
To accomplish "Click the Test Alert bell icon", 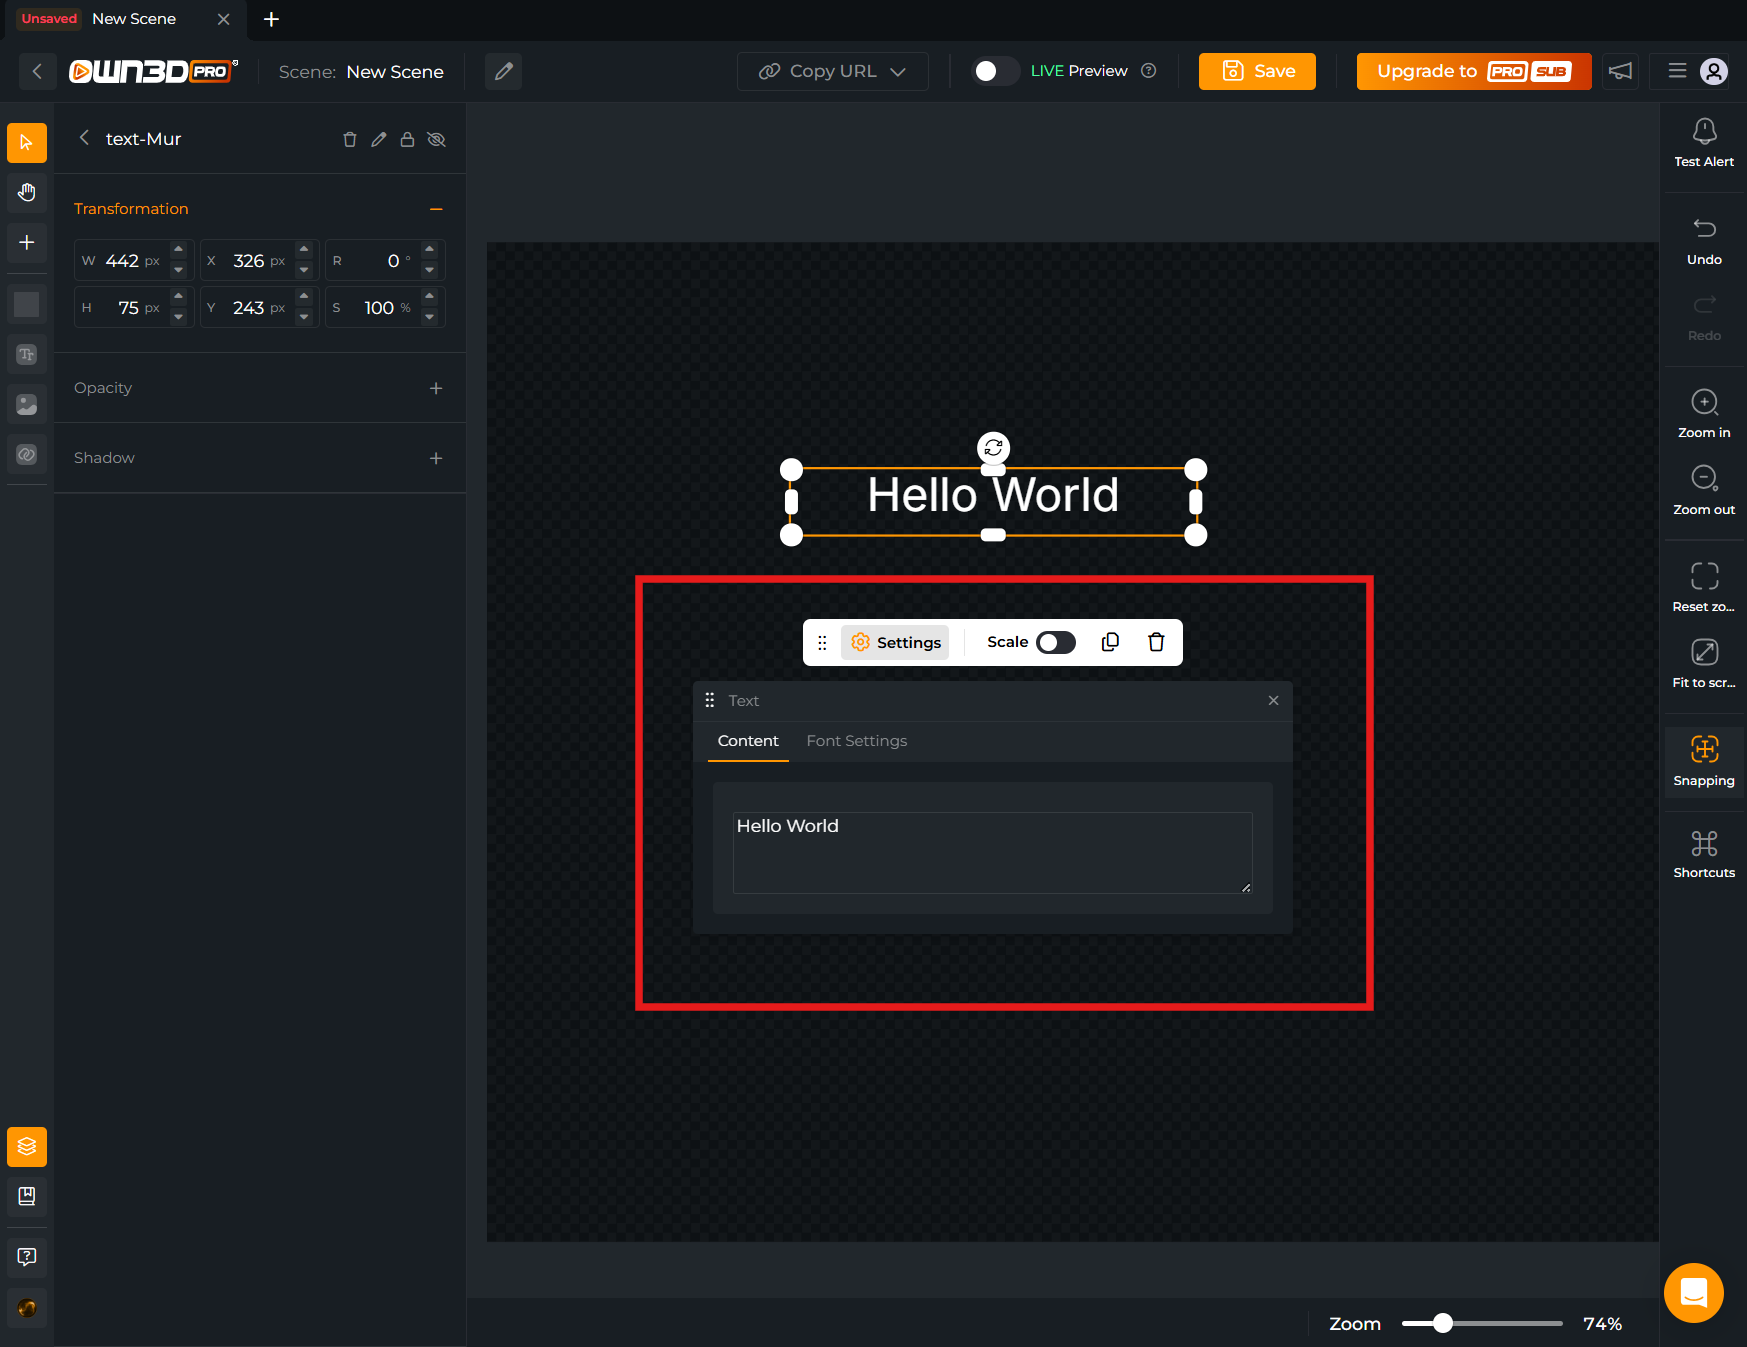I will click(1704, 132).
